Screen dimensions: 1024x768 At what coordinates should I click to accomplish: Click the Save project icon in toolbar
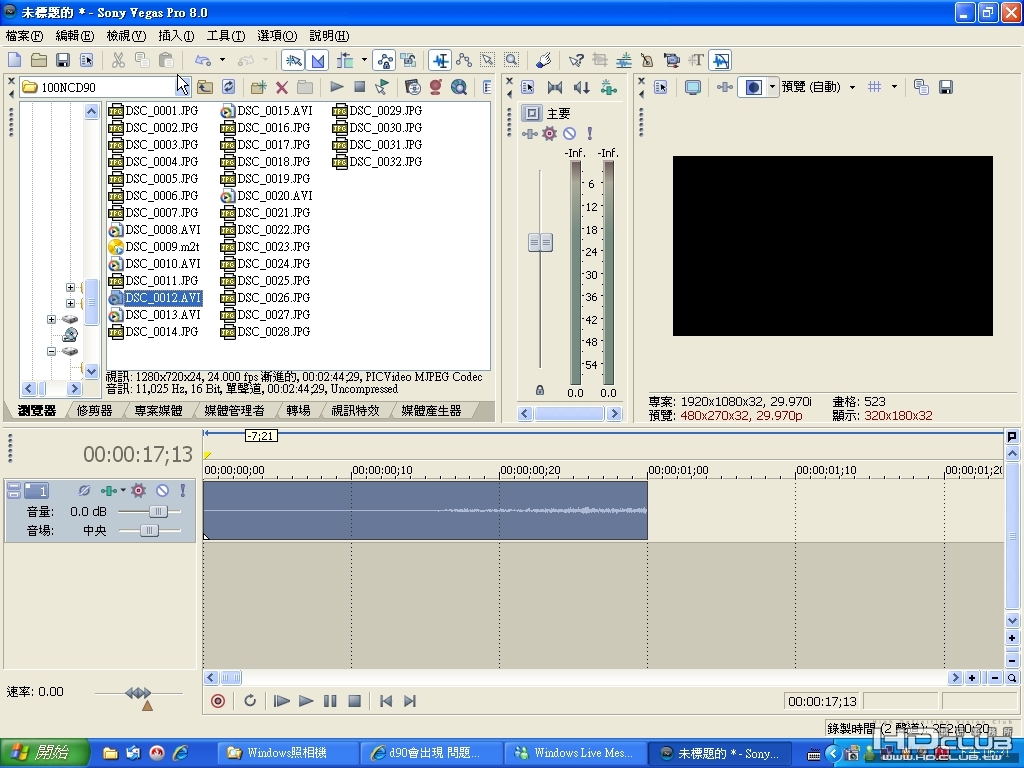[x=62, y=60]
